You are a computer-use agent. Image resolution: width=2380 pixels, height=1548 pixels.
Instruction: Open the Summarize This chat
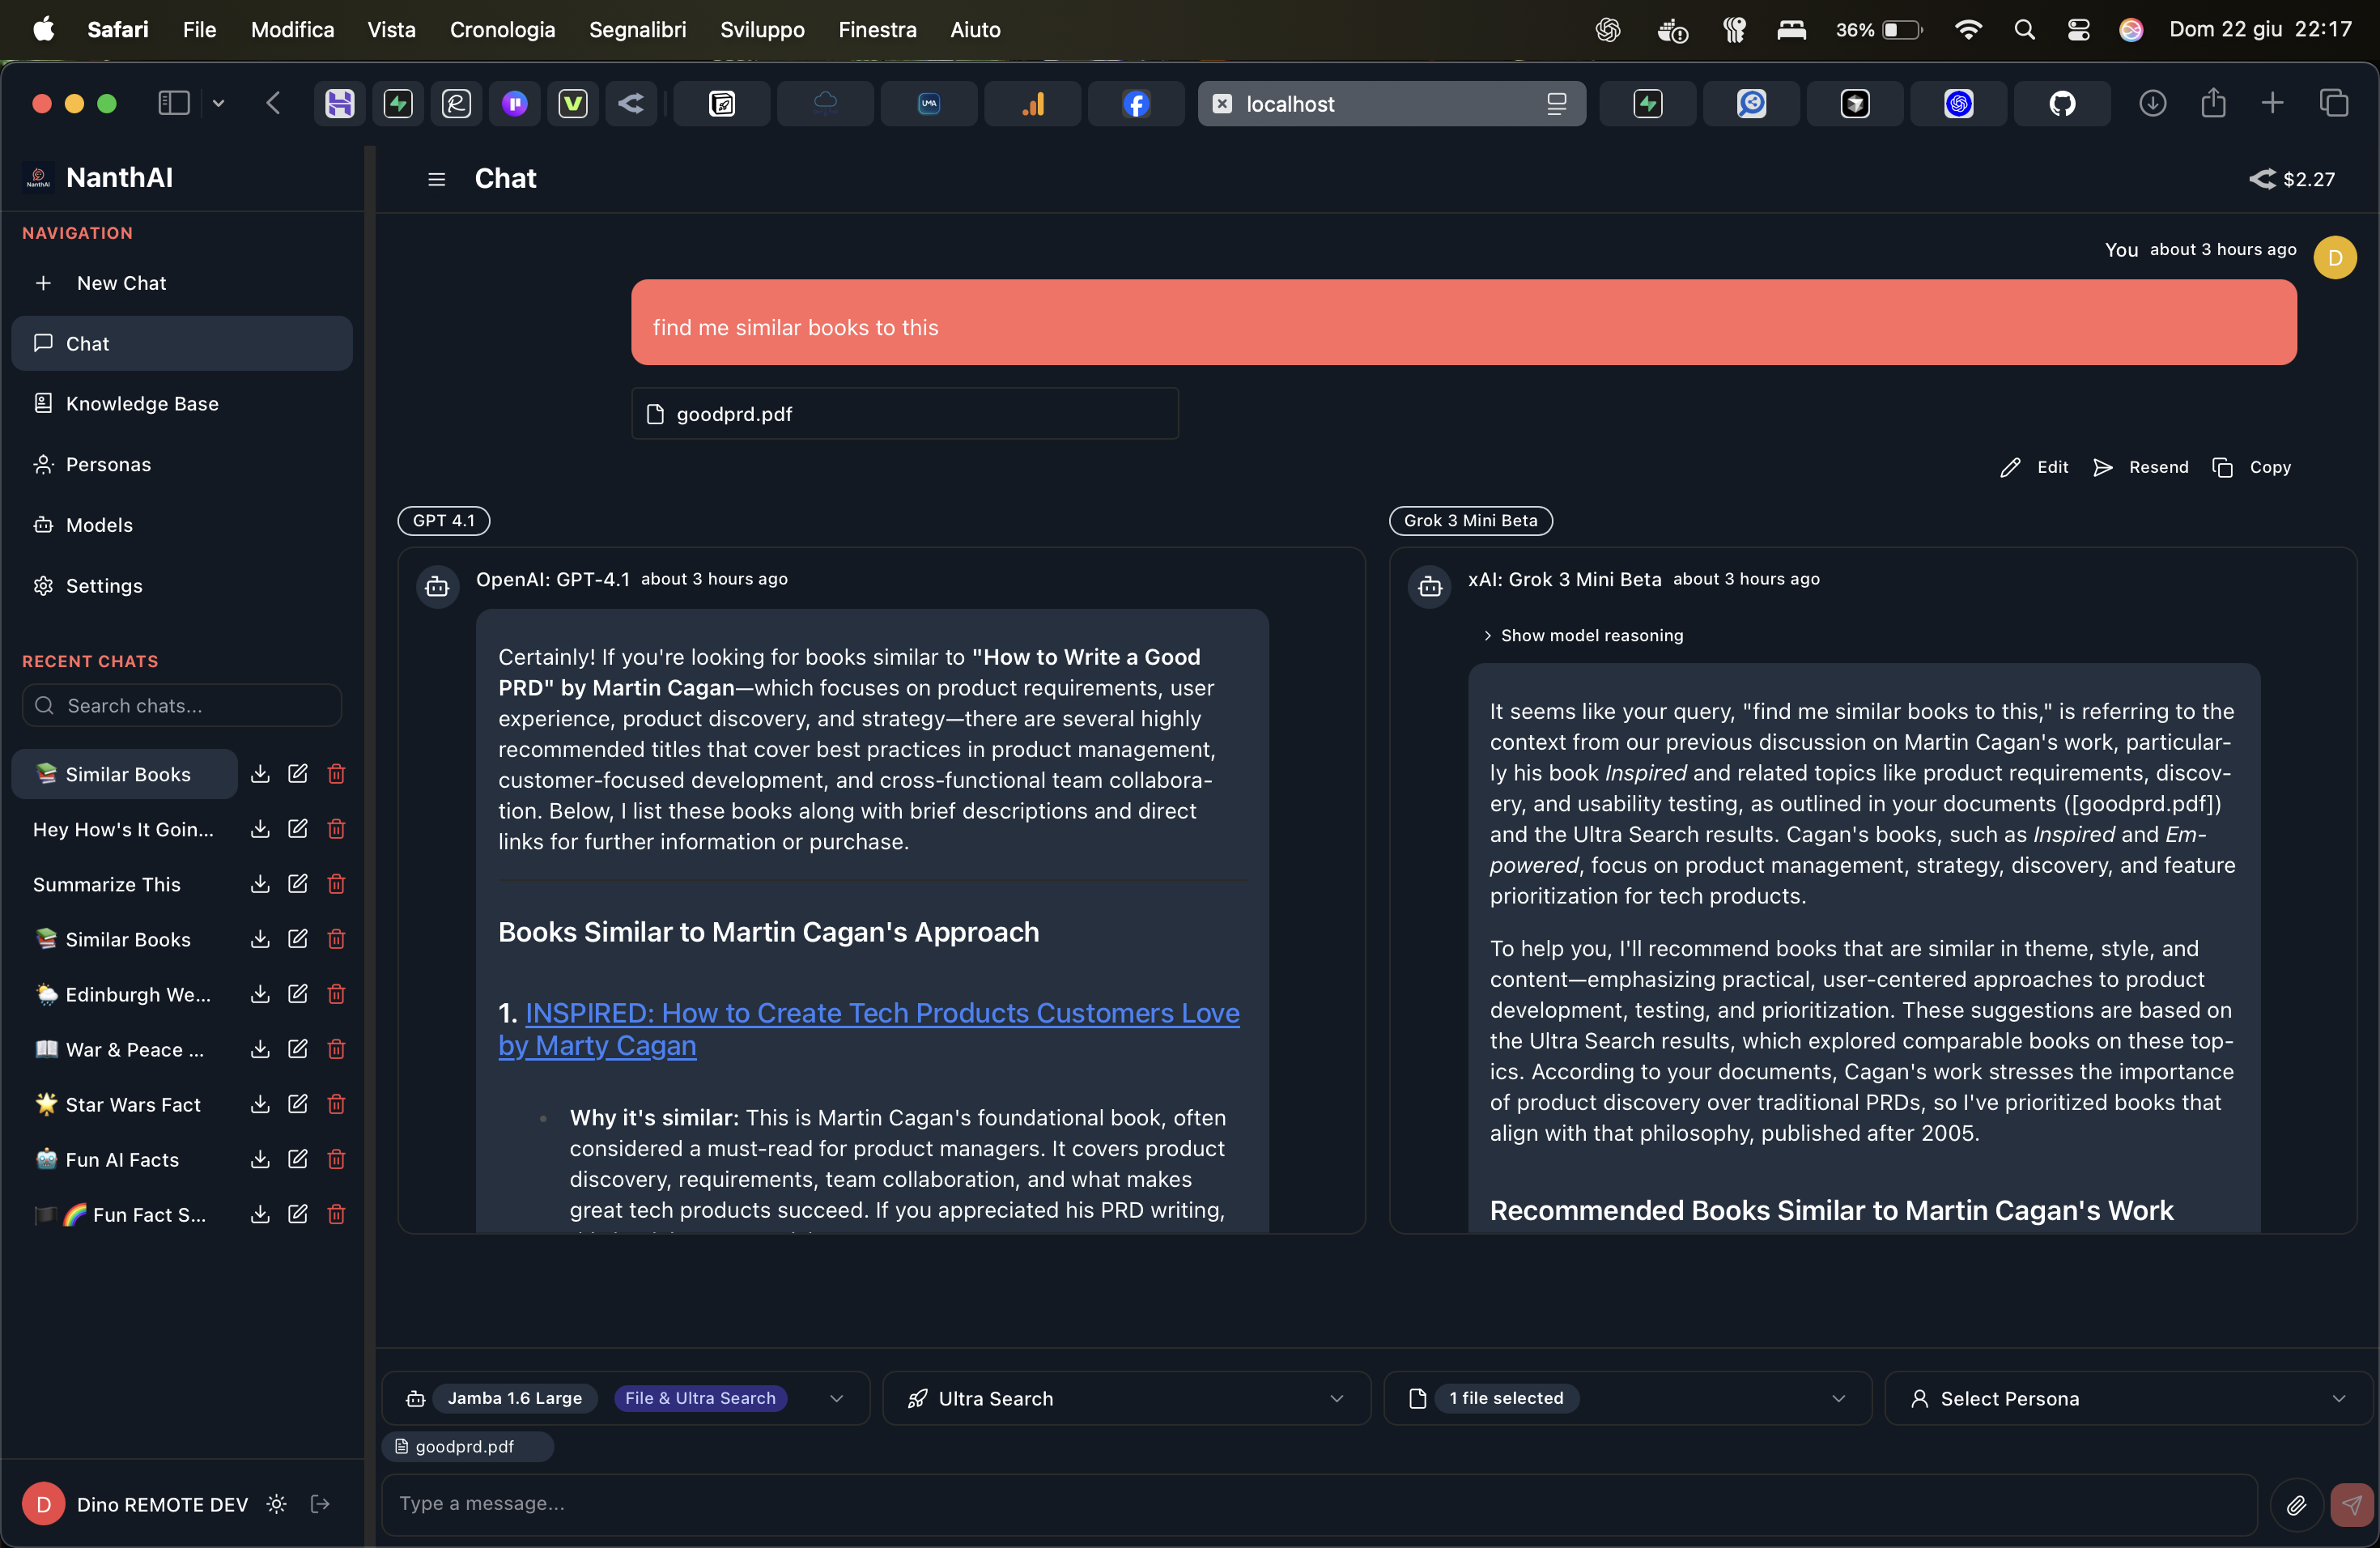tap(107, 884)
